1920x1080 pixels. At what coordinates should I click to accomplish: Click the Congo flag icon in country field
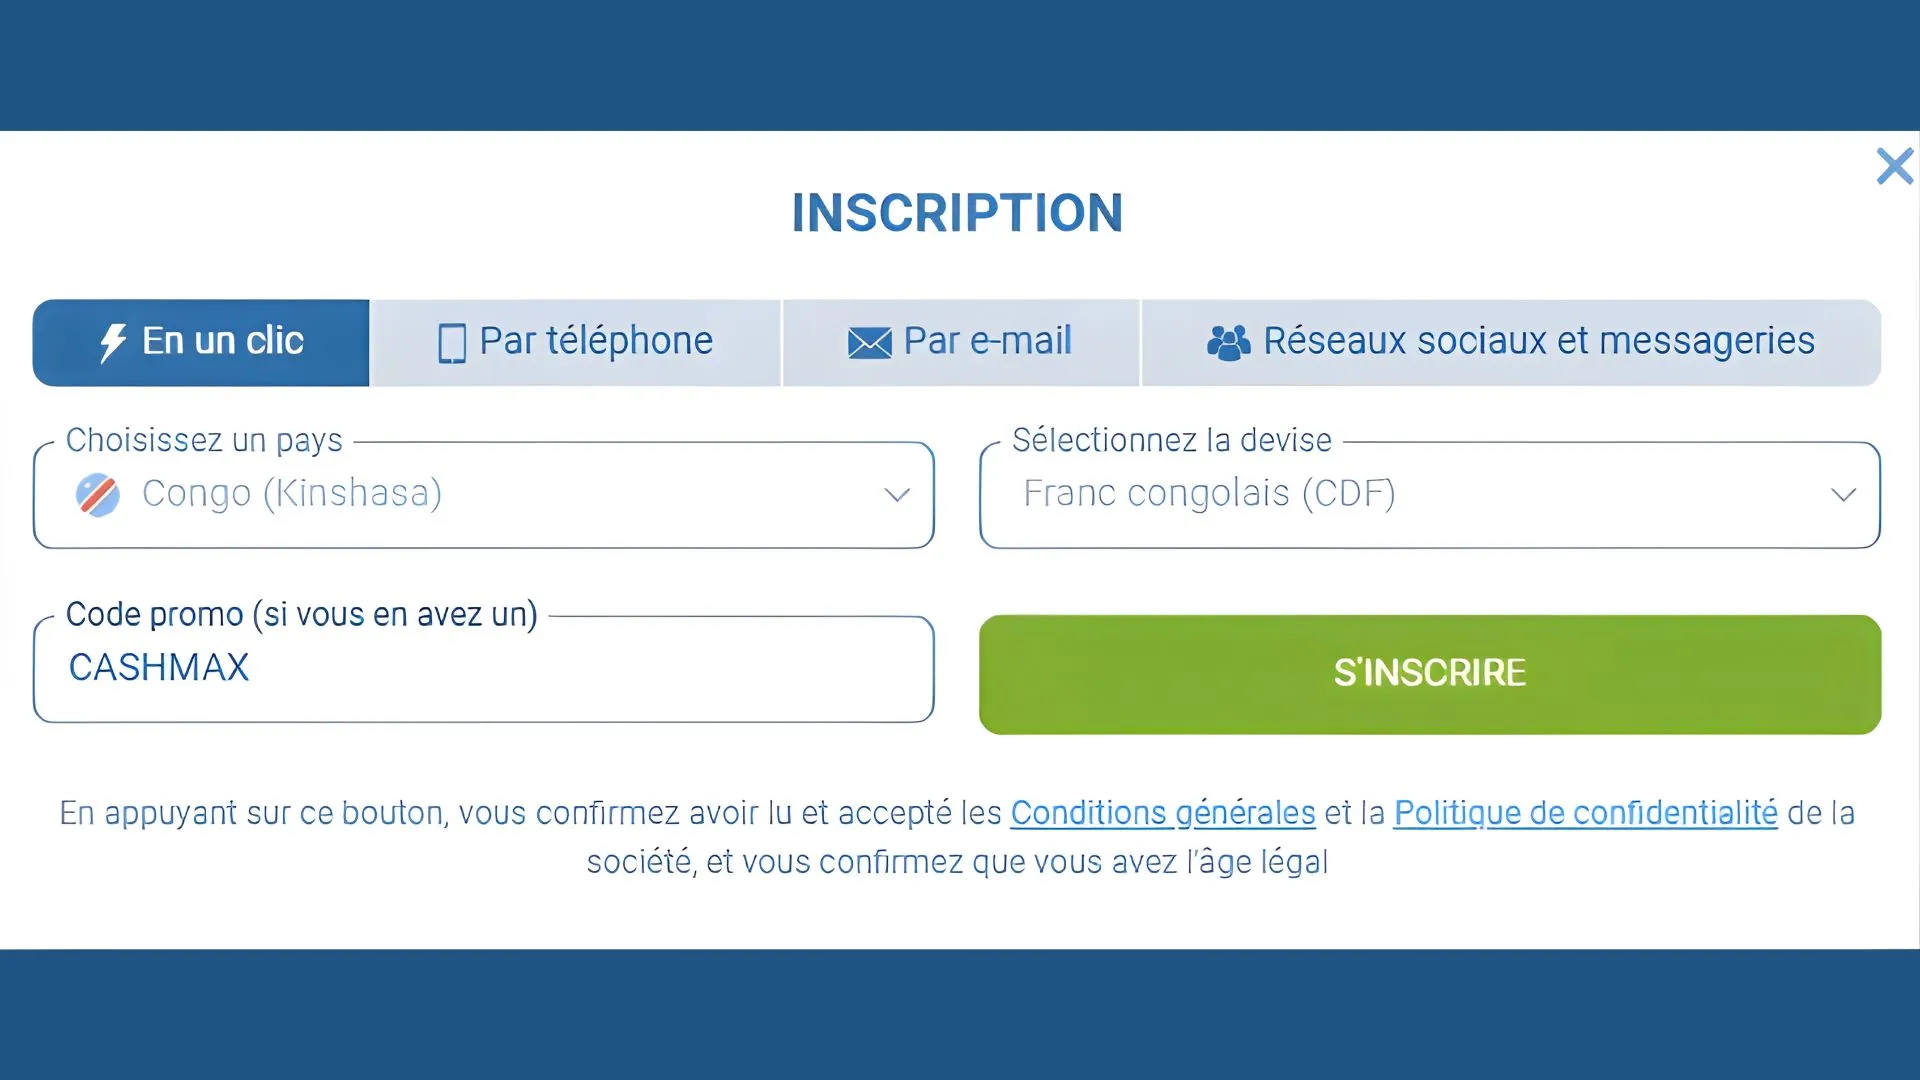pyautogui.click(x=98, y=493)
